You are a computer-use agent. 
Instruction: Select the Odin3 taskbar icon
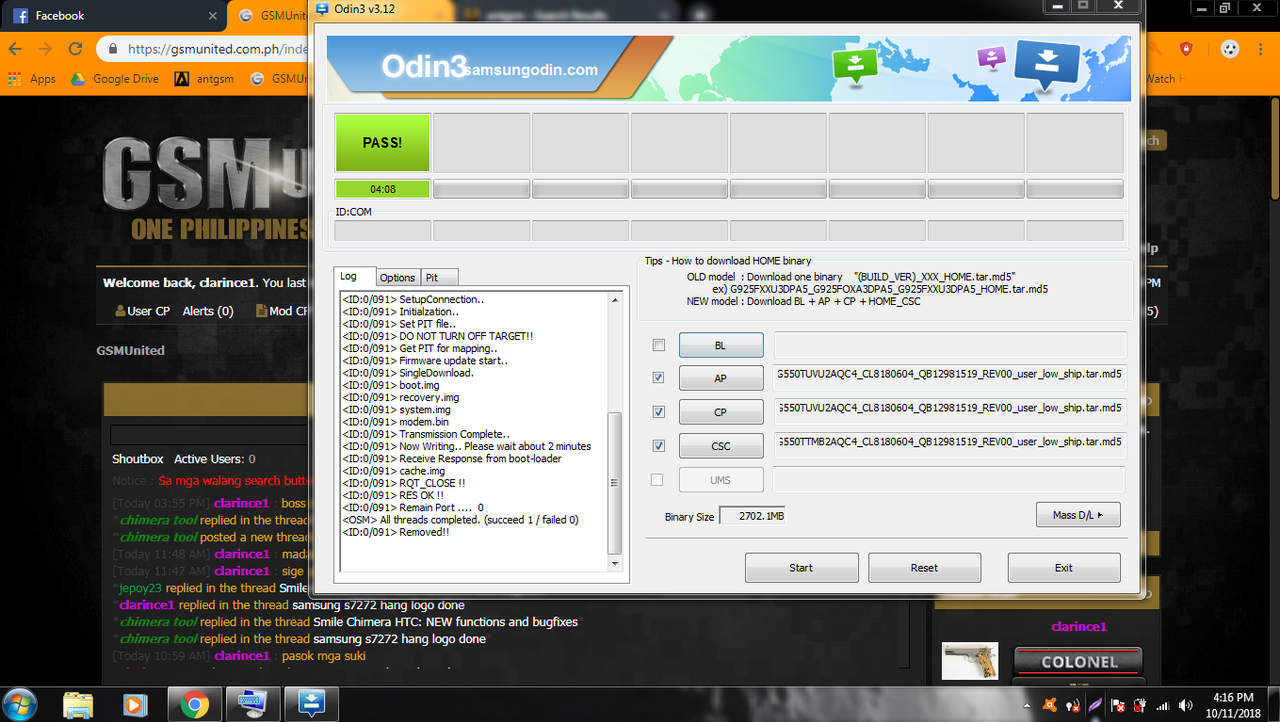pos(310,704)
